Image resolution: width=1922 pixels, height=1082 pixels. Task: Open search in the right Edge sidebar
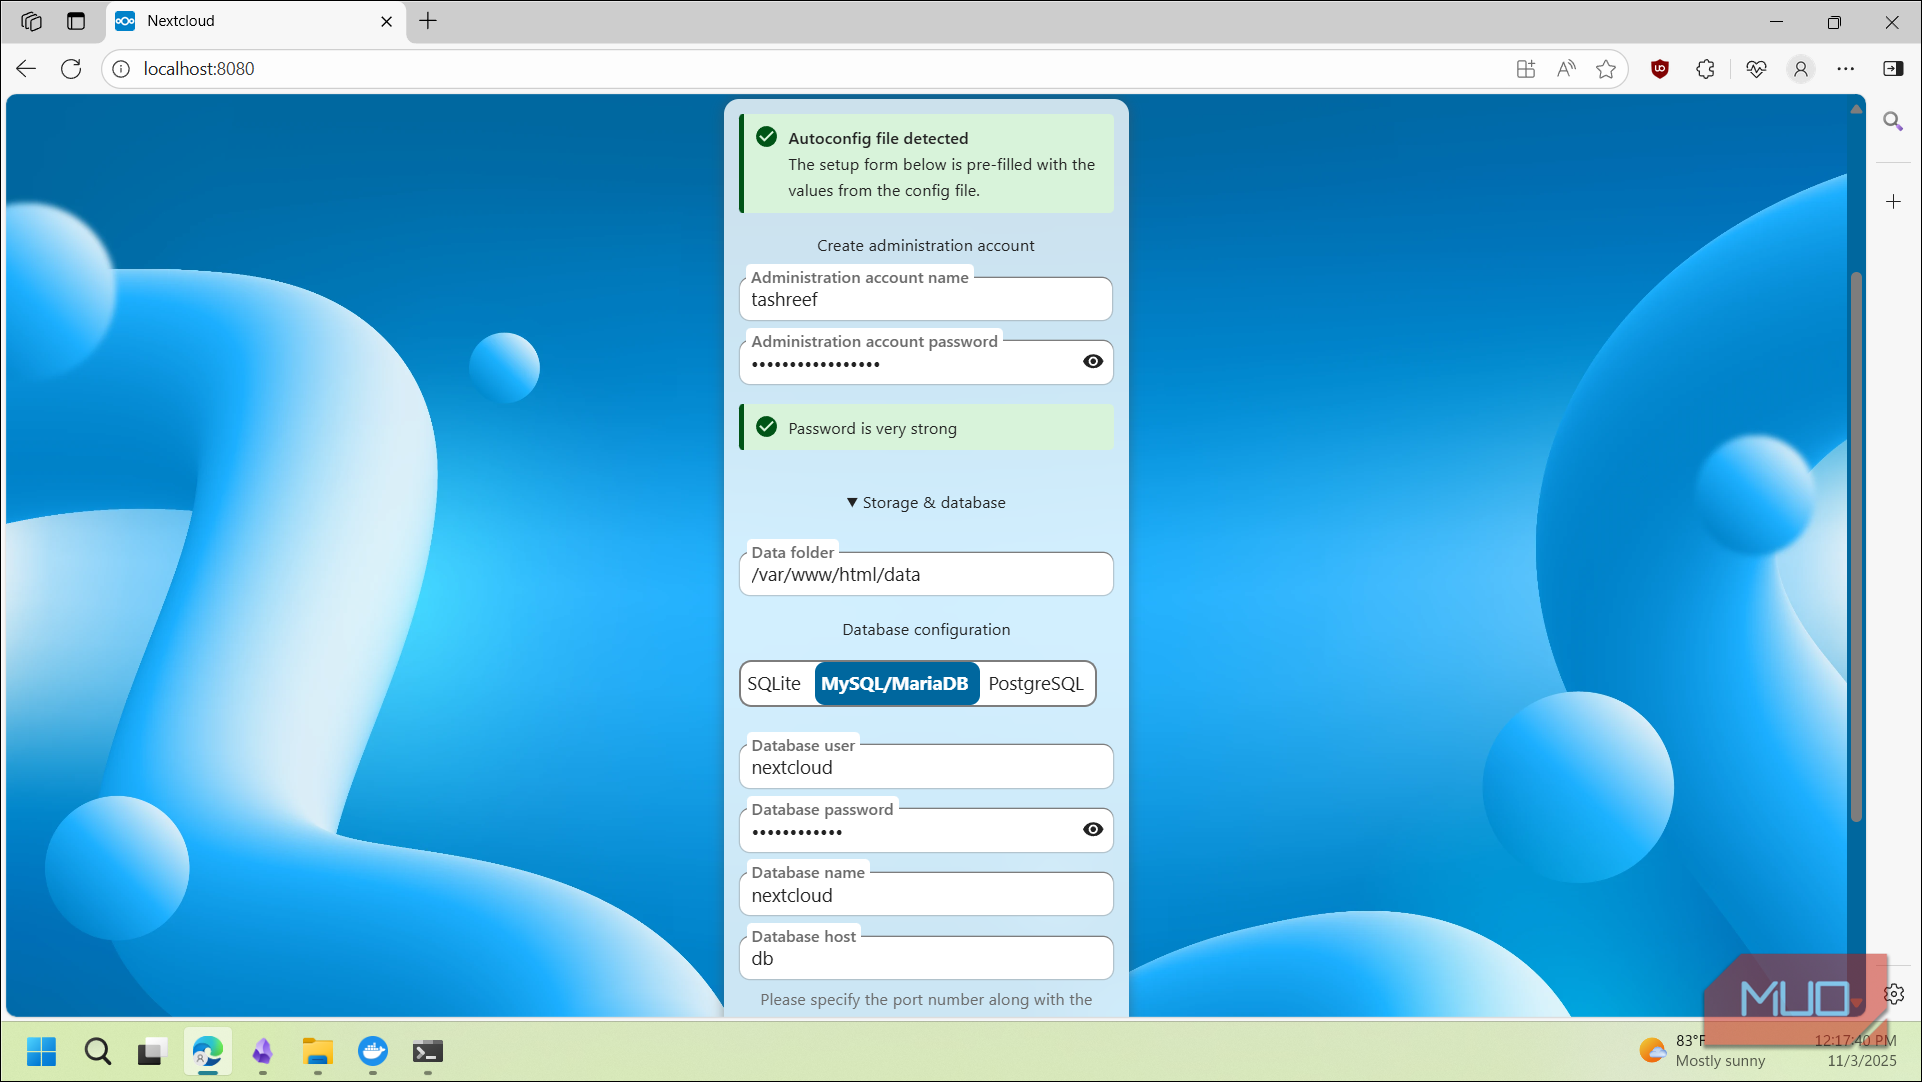[1894, 121]
